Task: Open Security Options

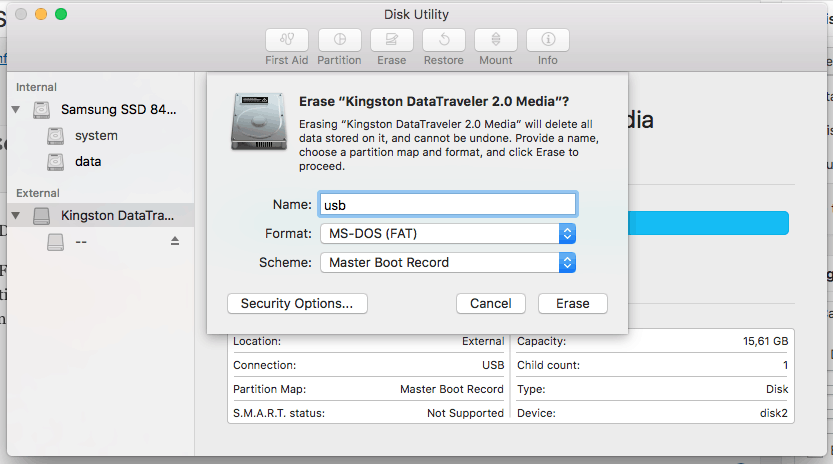Action: [297, 303]
